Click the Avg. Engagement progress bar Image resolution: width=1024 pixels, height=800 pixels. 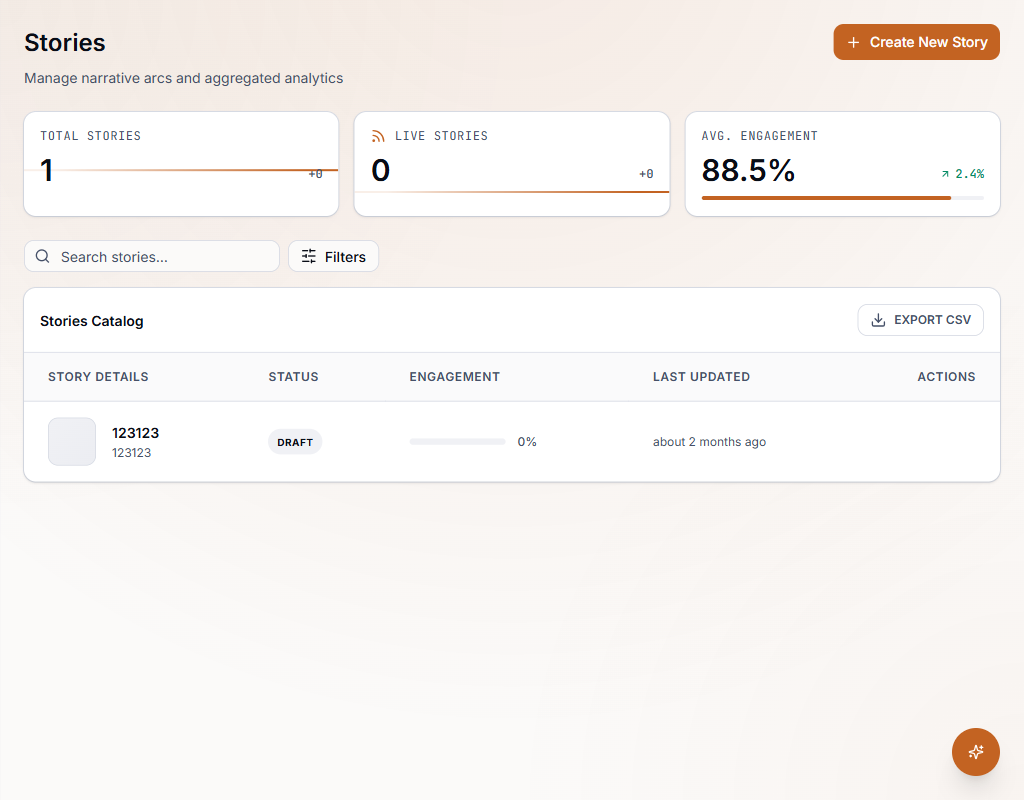click(x=842, y=198)
